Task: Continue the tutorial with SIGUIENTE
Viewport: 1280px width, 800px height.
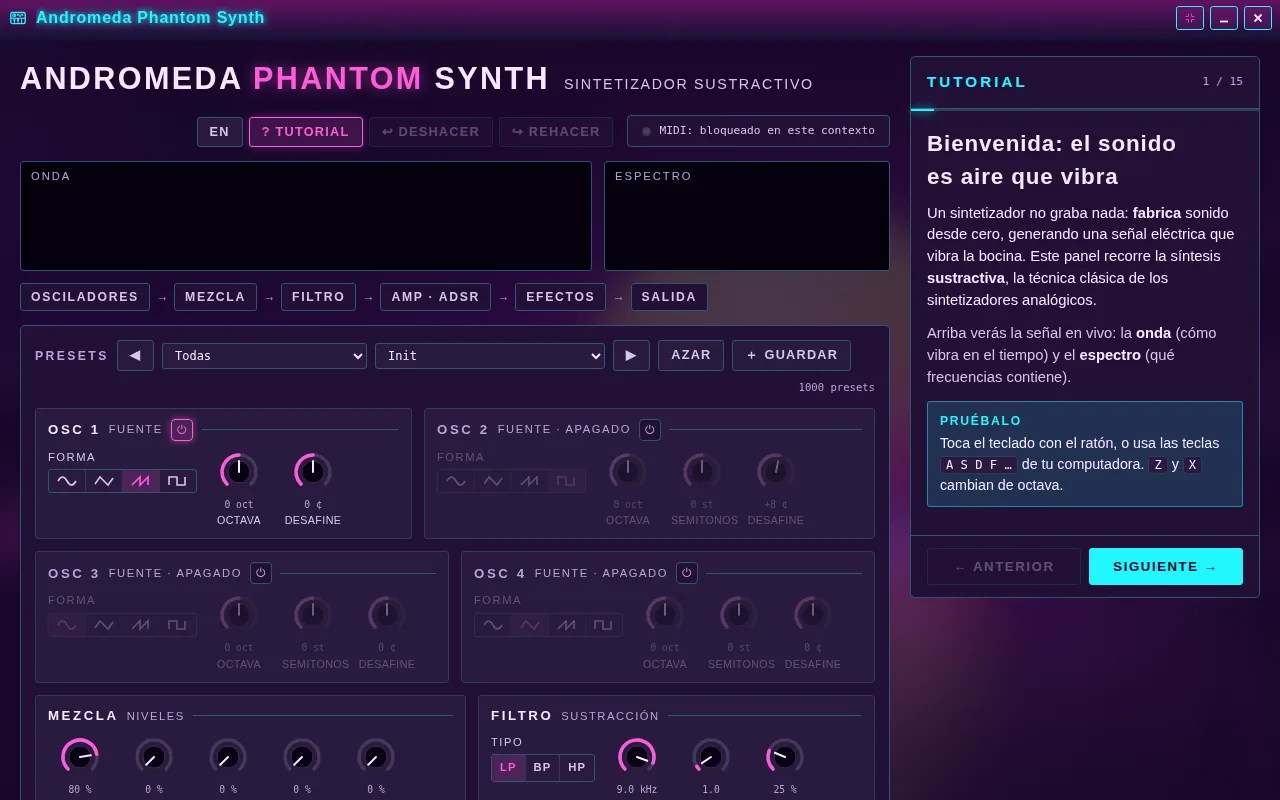Action: 1166,567
